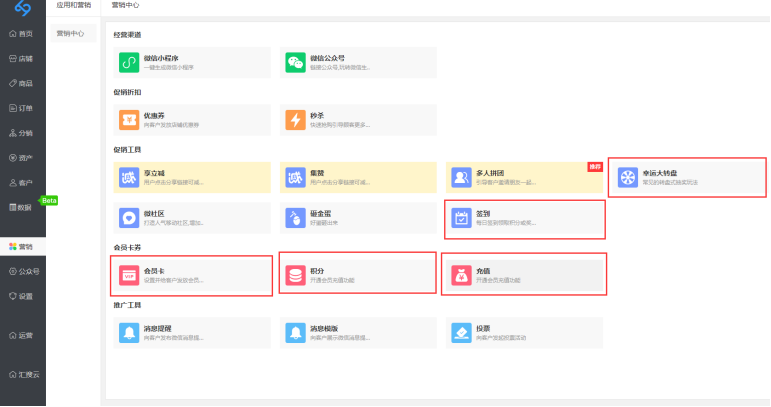Viewport: 771px width, 407px height.
Task: Open the 消息提醒 bell icon
Action: click(129, 332)
